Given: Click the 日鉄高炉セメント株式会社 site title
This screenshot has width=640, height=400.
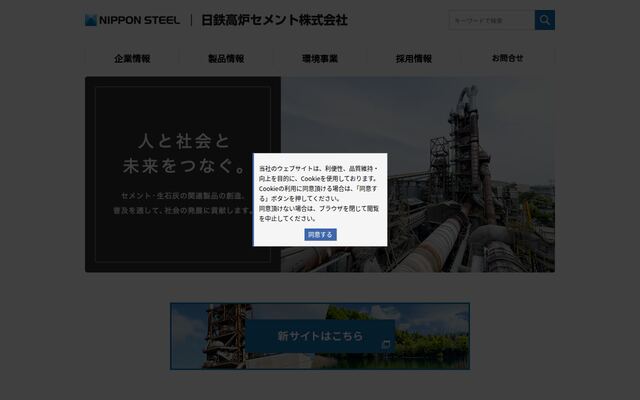Looking at the screenshot, I should click(x=274, y=20).
